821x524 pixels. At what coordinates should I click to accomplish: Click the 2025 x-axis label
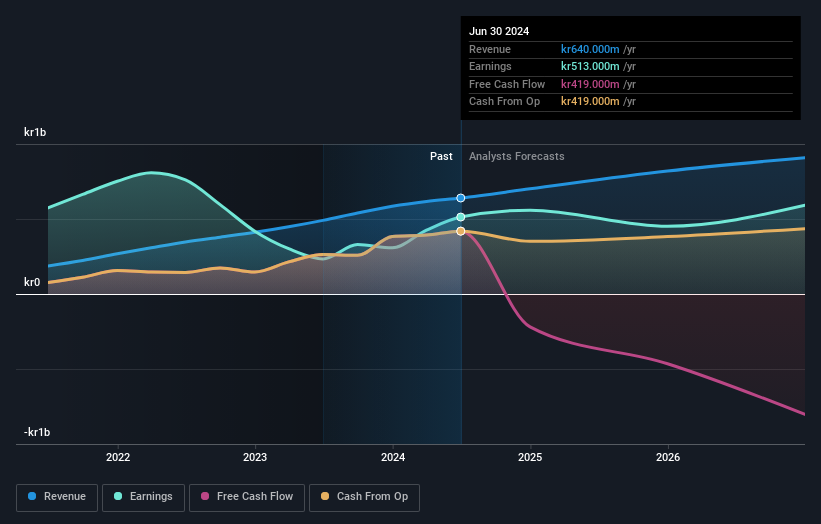point(530,457)
